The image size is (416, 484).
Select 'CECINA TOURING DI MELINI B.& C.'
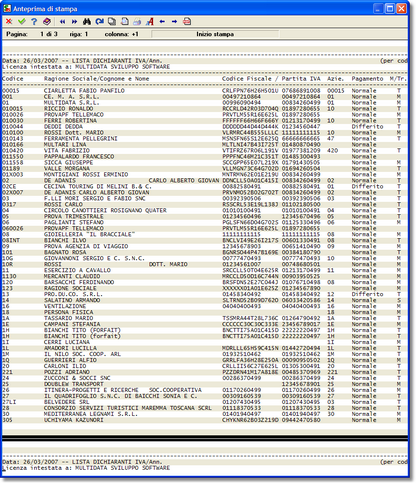(205, 187)
